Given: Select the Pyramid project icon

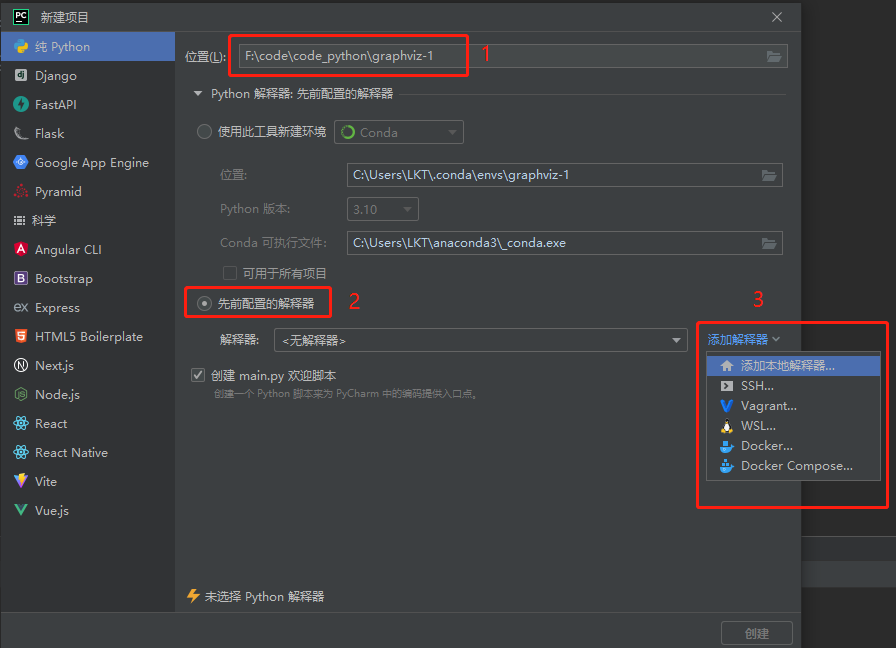Looking at the screenshot, I should [x=21, y=191].
